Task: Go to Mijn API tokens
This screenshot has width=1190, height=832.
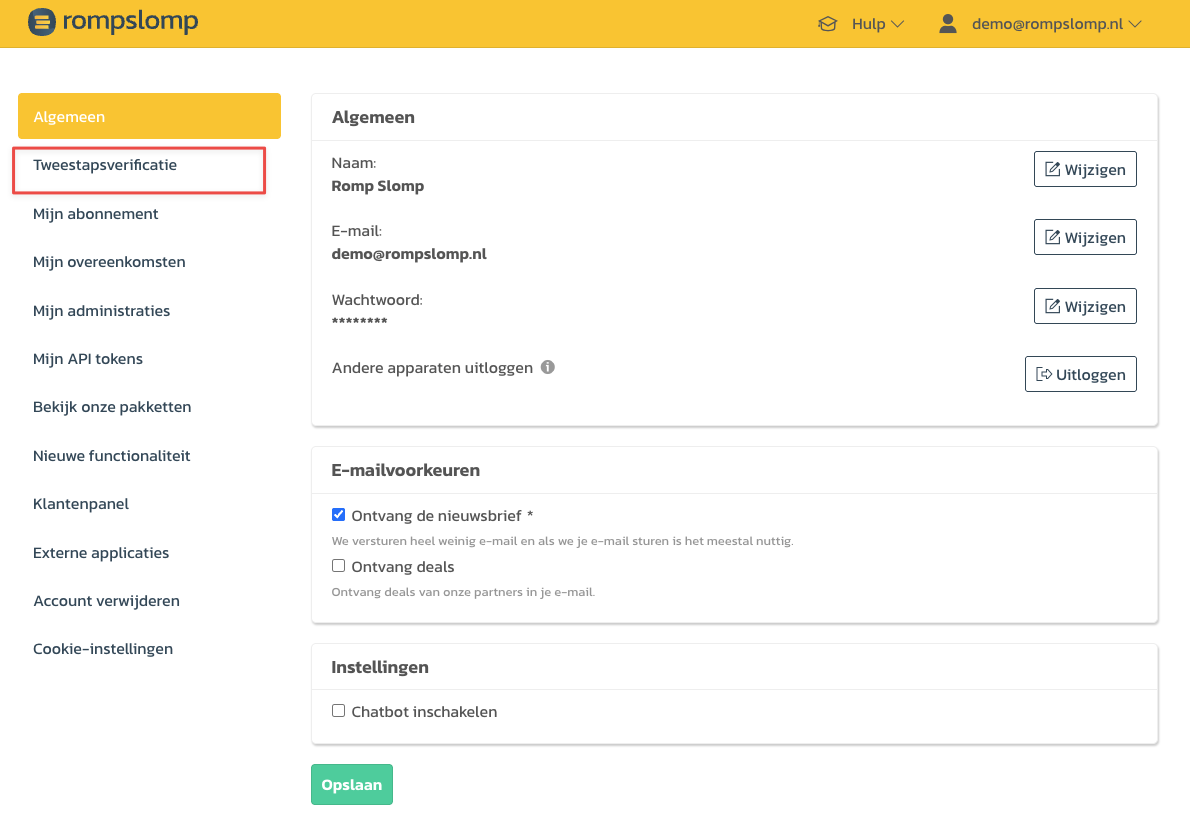Action: (88, 359)
